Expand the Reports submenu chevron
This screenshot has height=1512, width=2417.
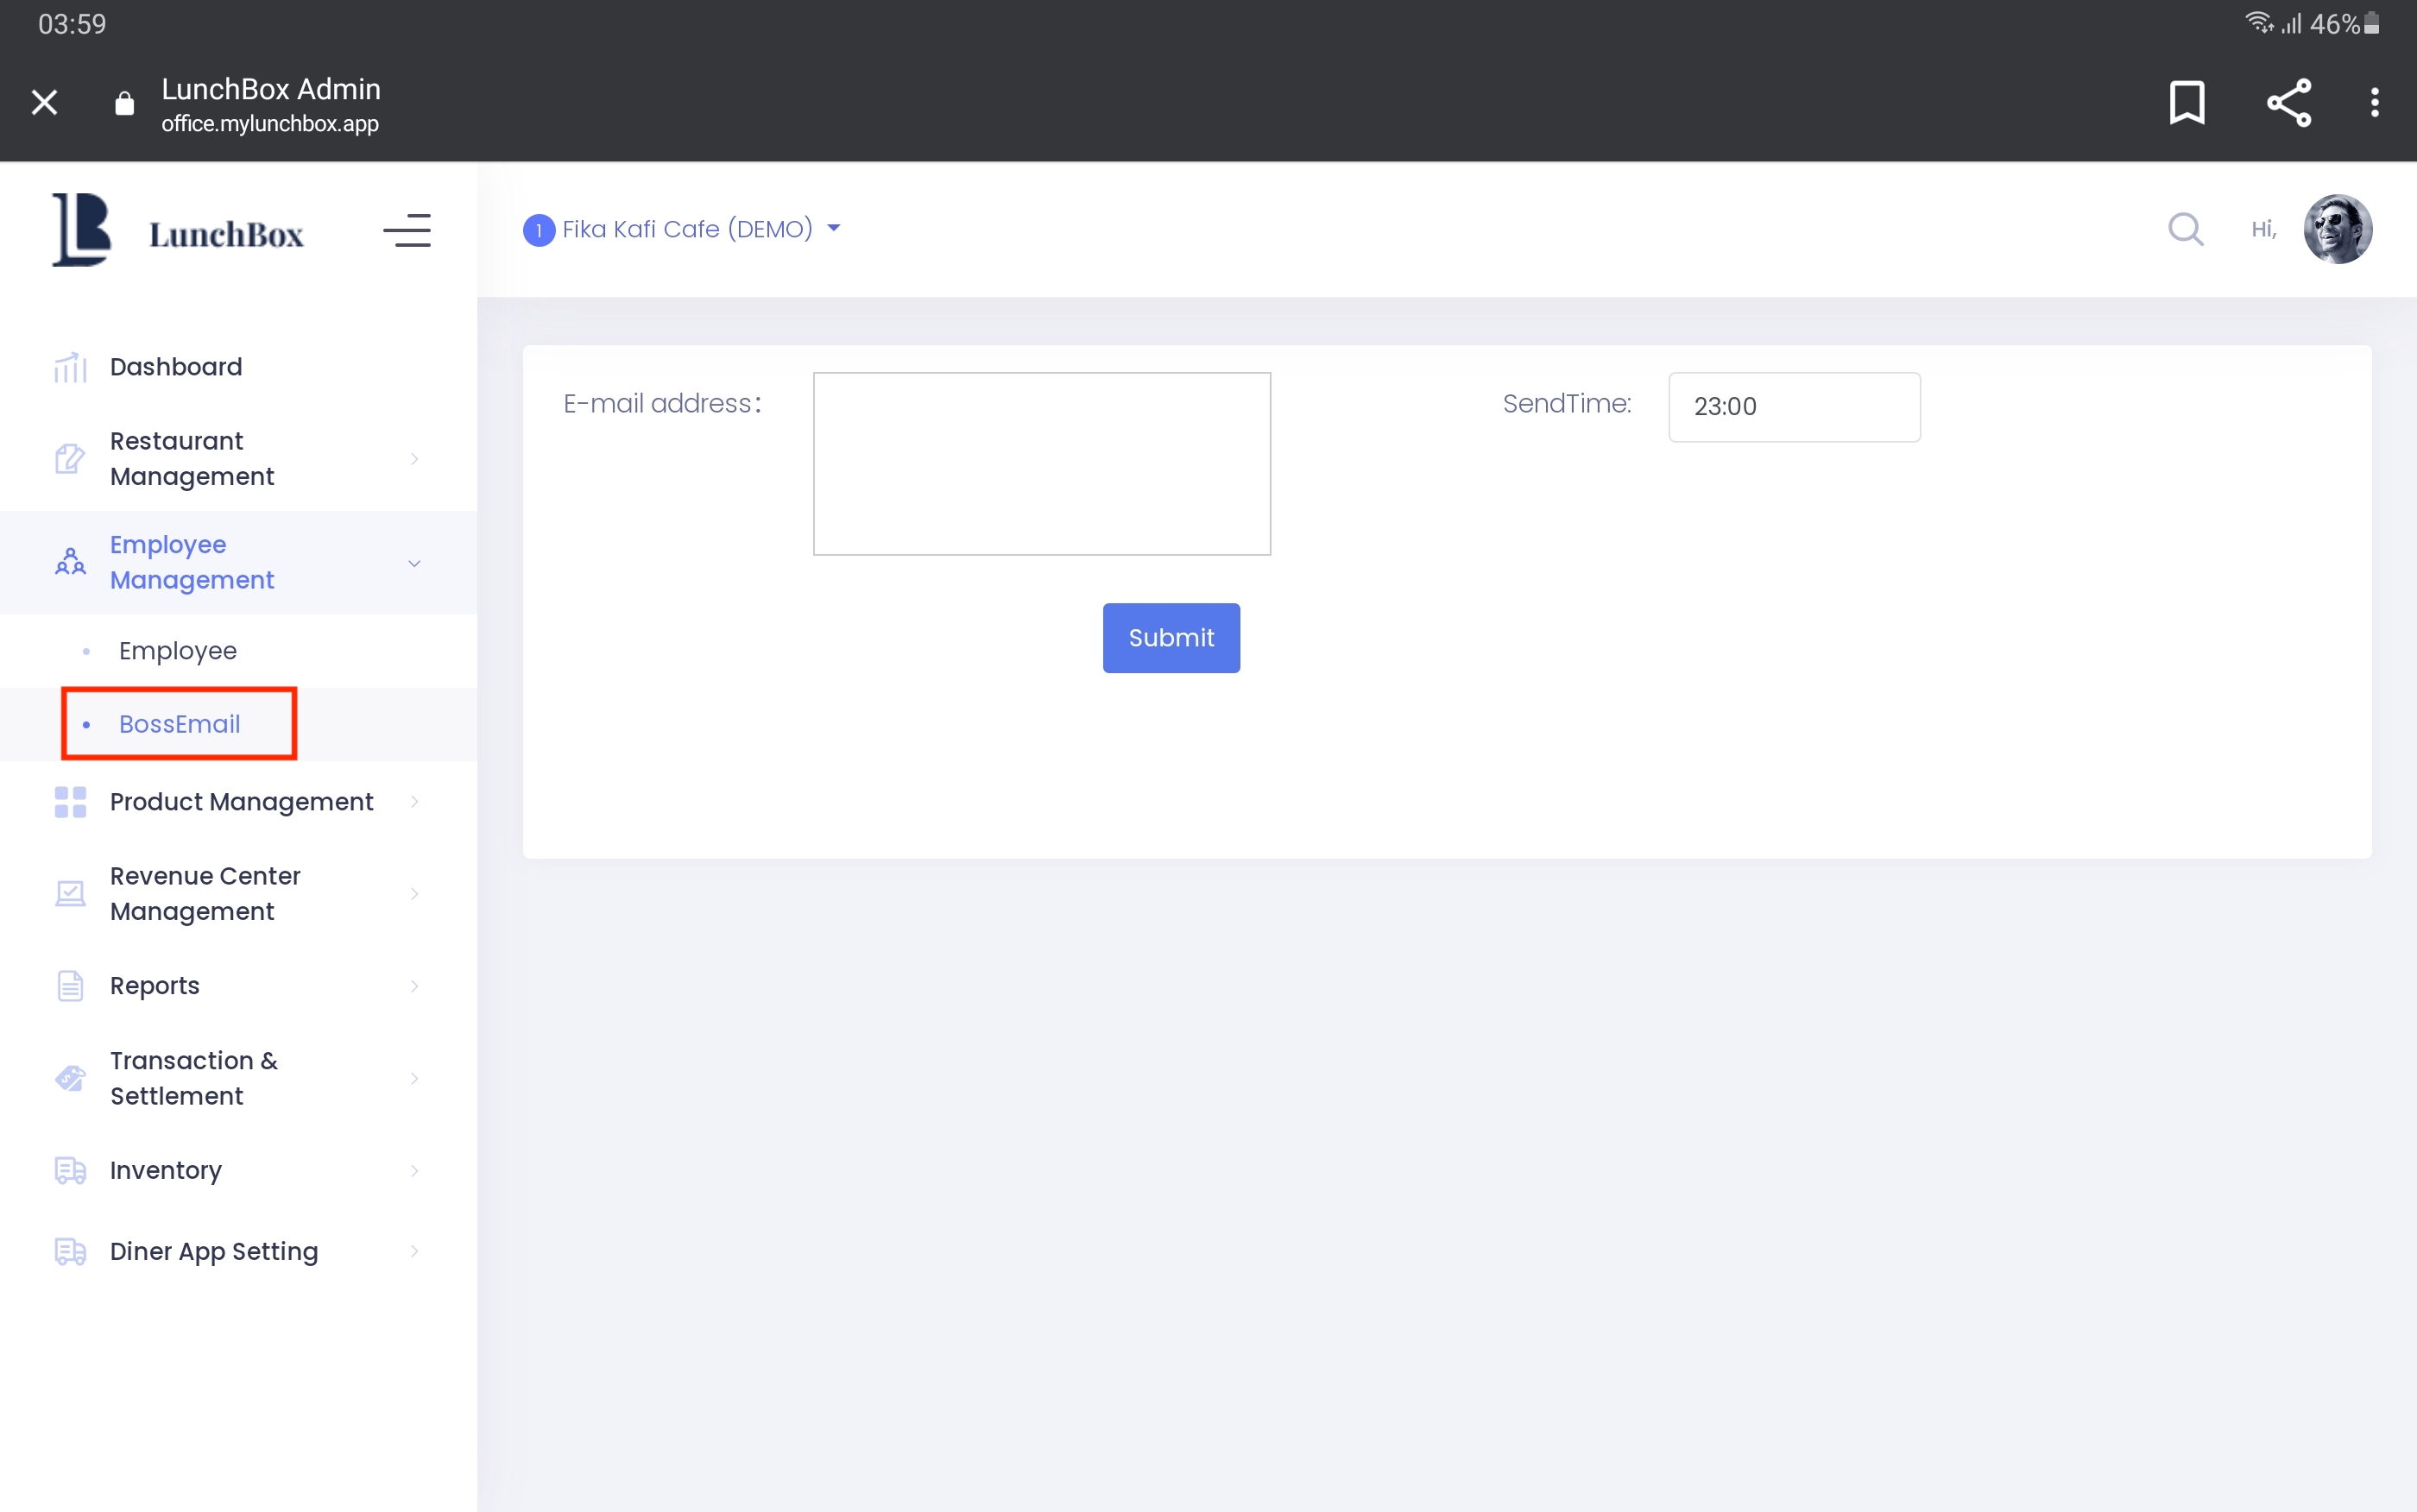(x=414, y=986)
